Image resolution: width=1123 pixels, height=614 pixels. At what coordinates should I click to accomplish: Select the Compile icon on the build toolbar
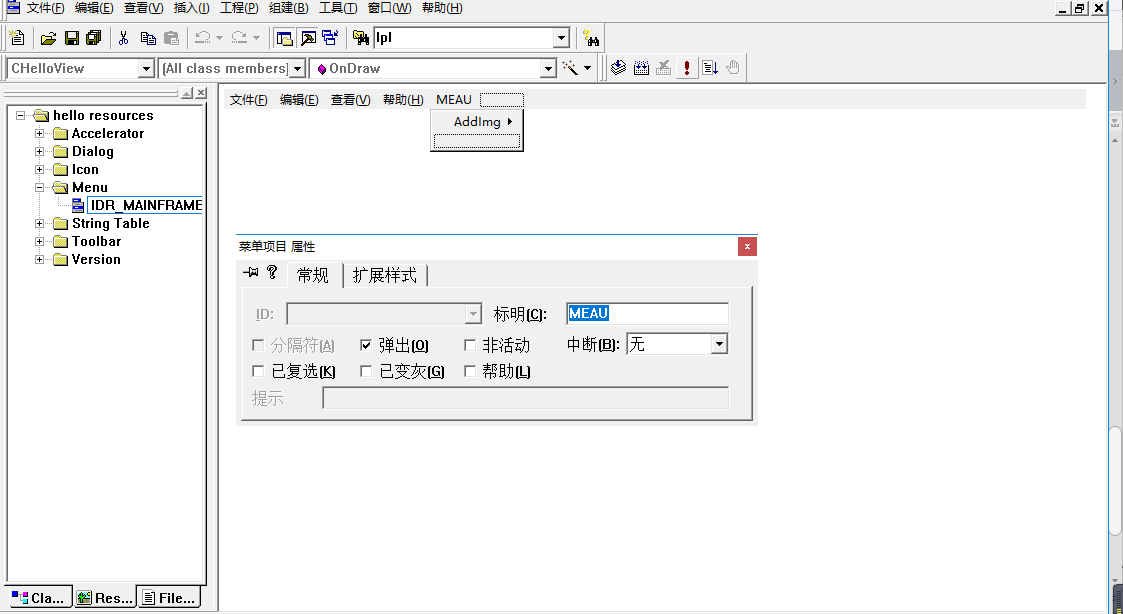point(617,68)
